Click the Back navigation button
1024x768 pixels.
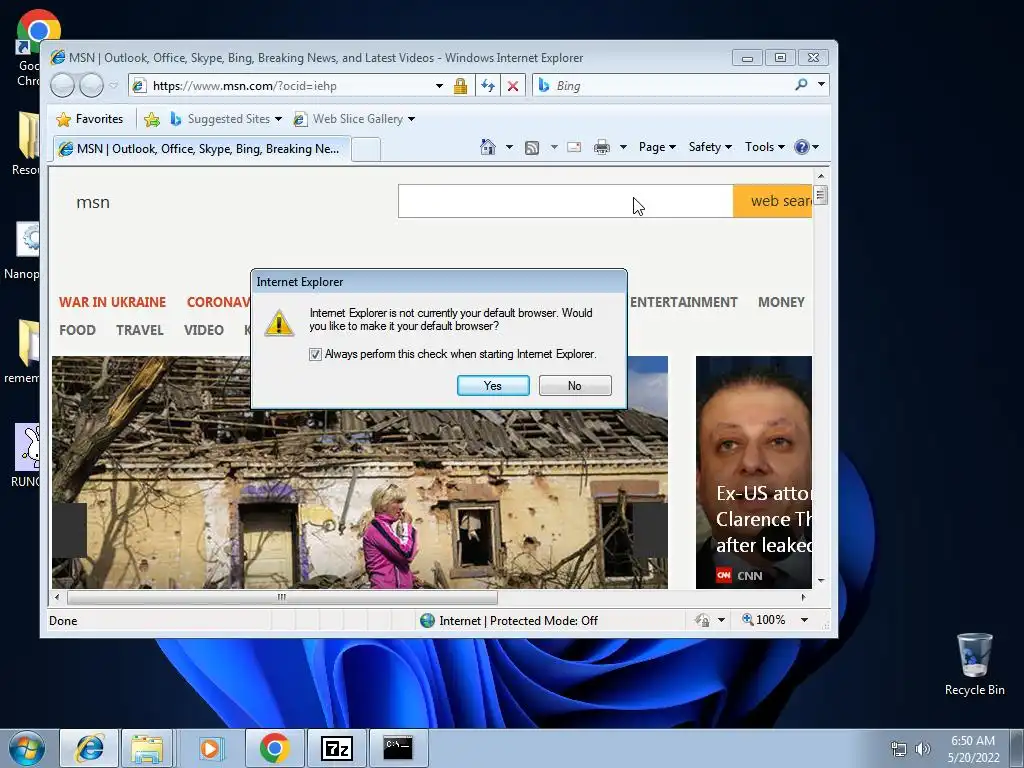(63, 85)
